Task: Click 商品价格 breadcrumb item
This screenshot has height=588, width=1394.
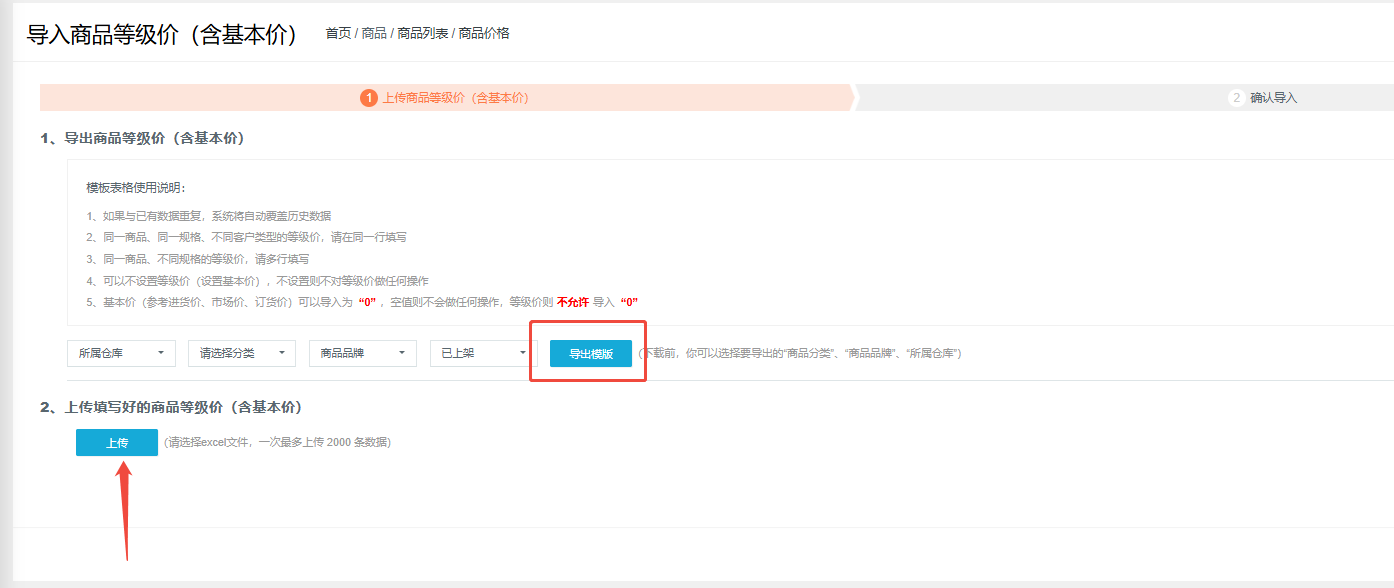Action: [x=484, y=33]
